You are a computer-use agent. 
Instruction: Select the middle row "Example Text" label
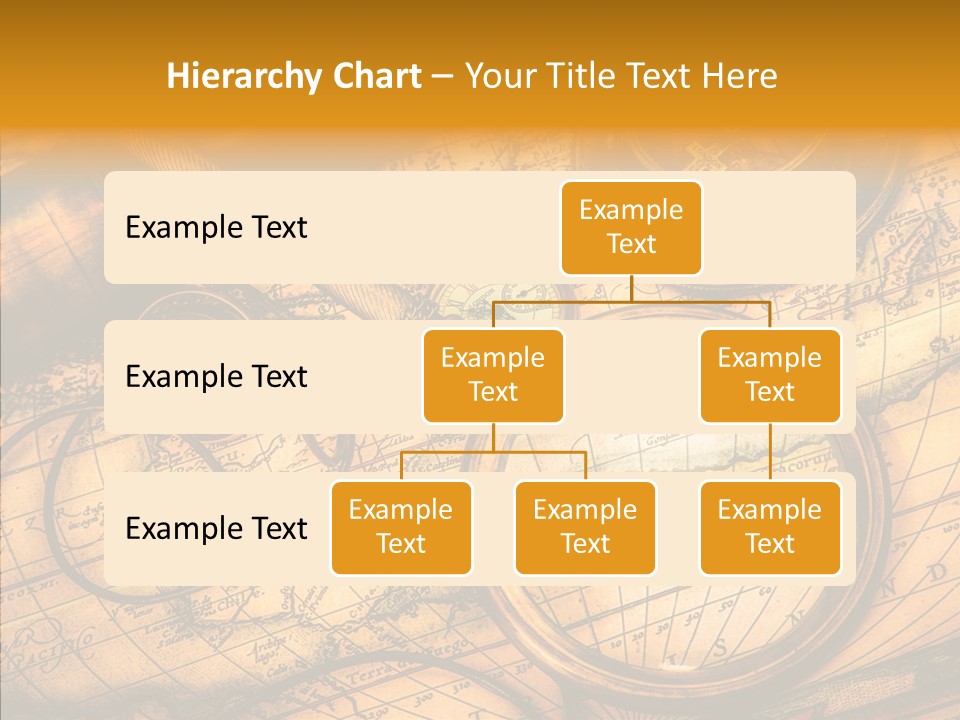216,376
